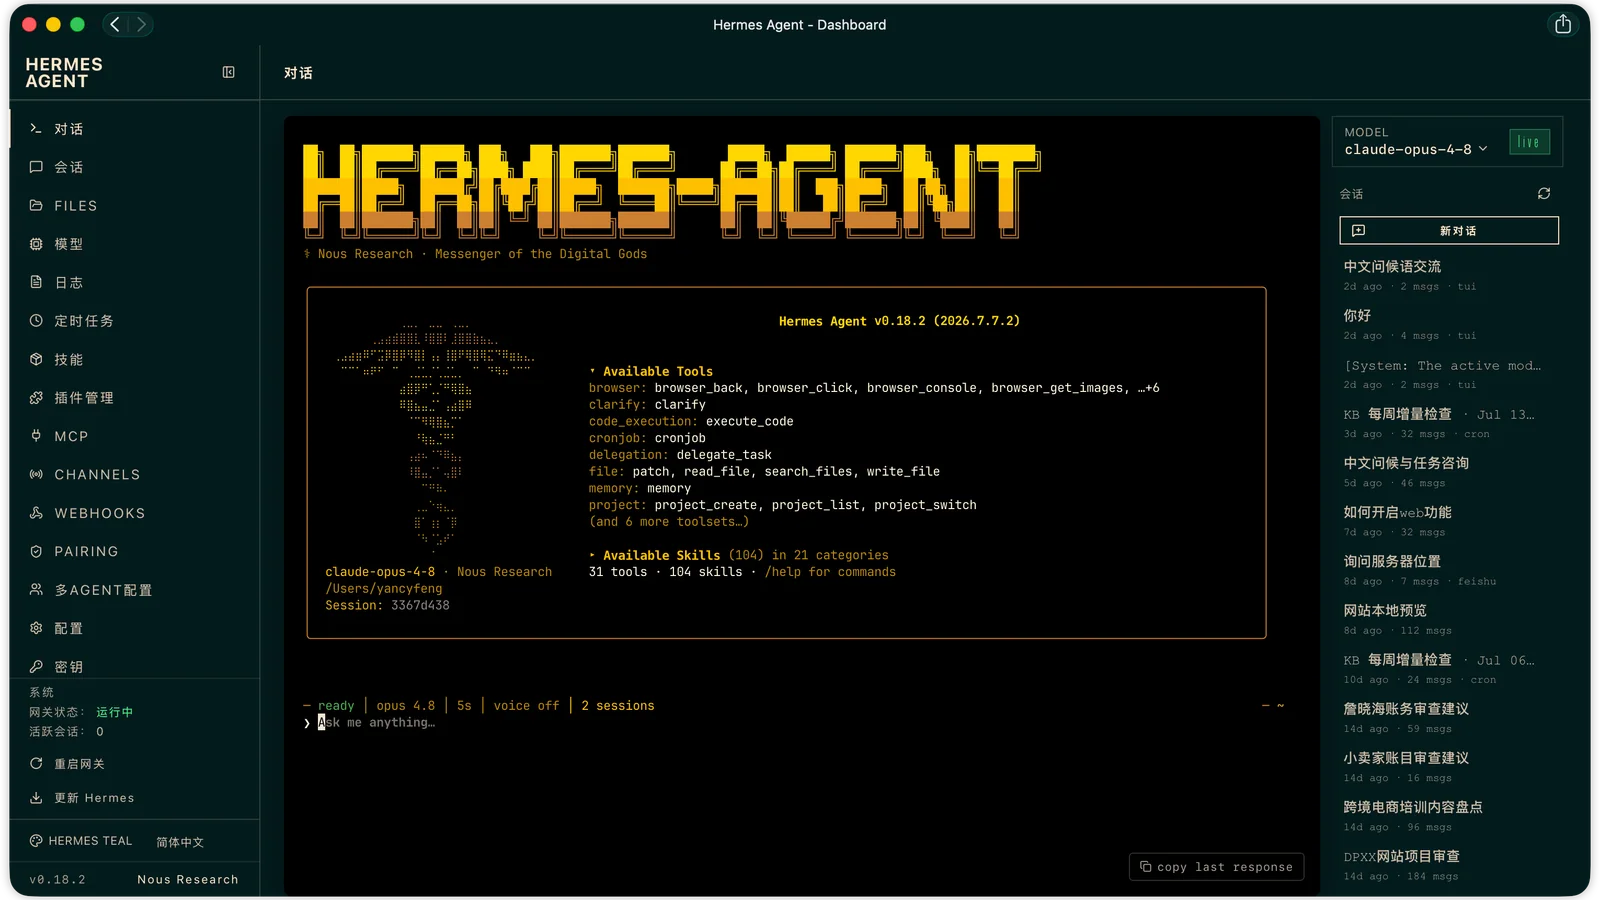Click the 重启网关 restart icon

[36, 763]
